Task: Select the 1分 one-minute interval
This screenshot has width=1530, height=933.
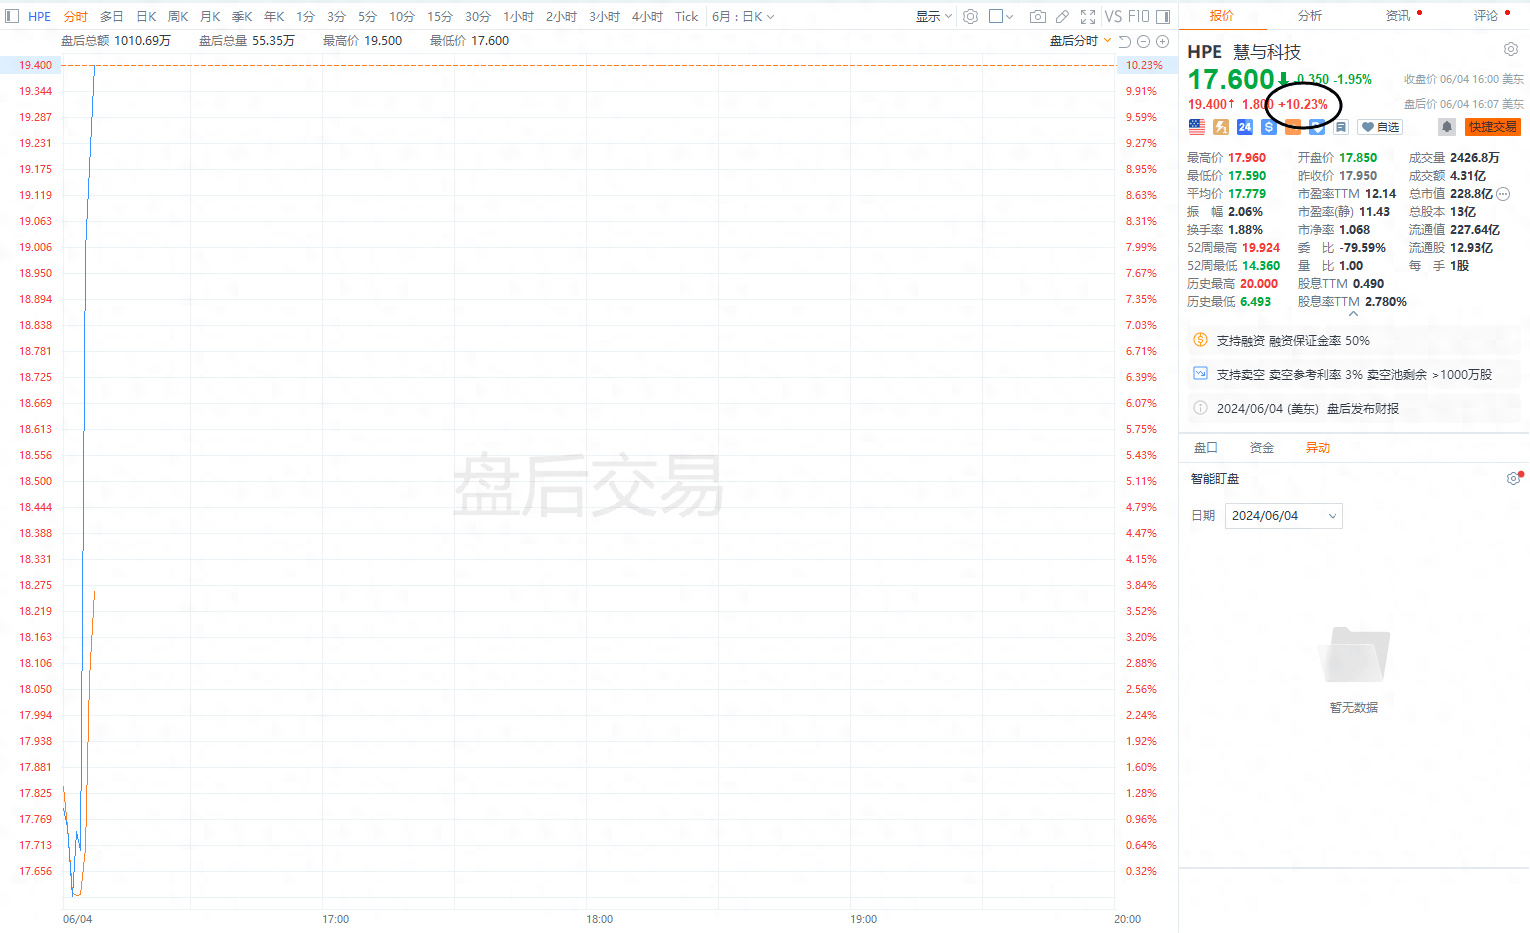Action: (305, 16)
